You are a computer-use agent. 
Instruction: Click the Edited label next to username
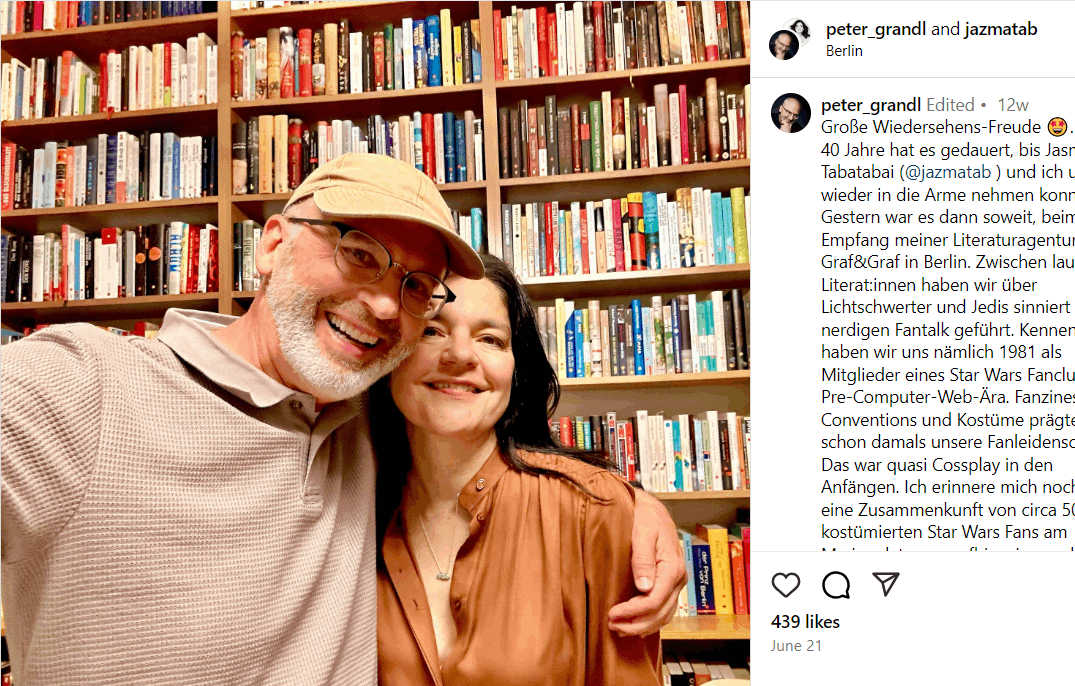coord(950,105)
